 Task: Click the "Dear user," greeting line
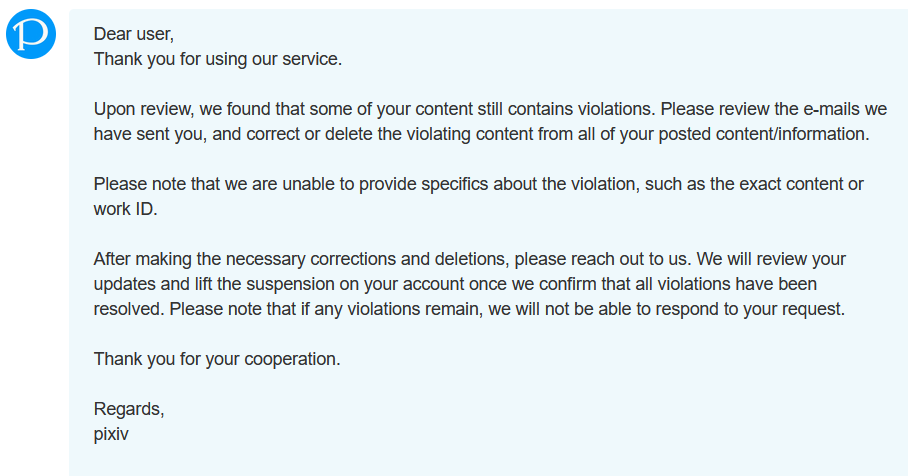coord(133,34)
